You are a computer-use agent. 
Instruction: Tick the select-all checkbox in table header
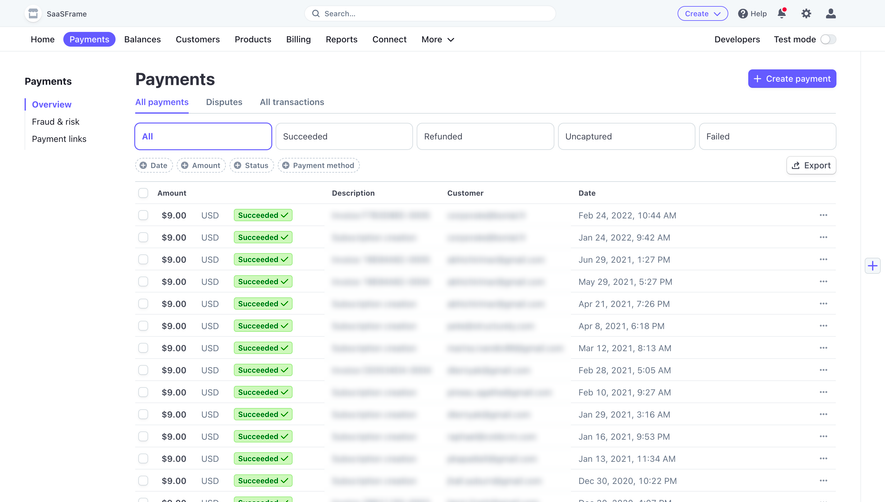(x=143, y=193)
